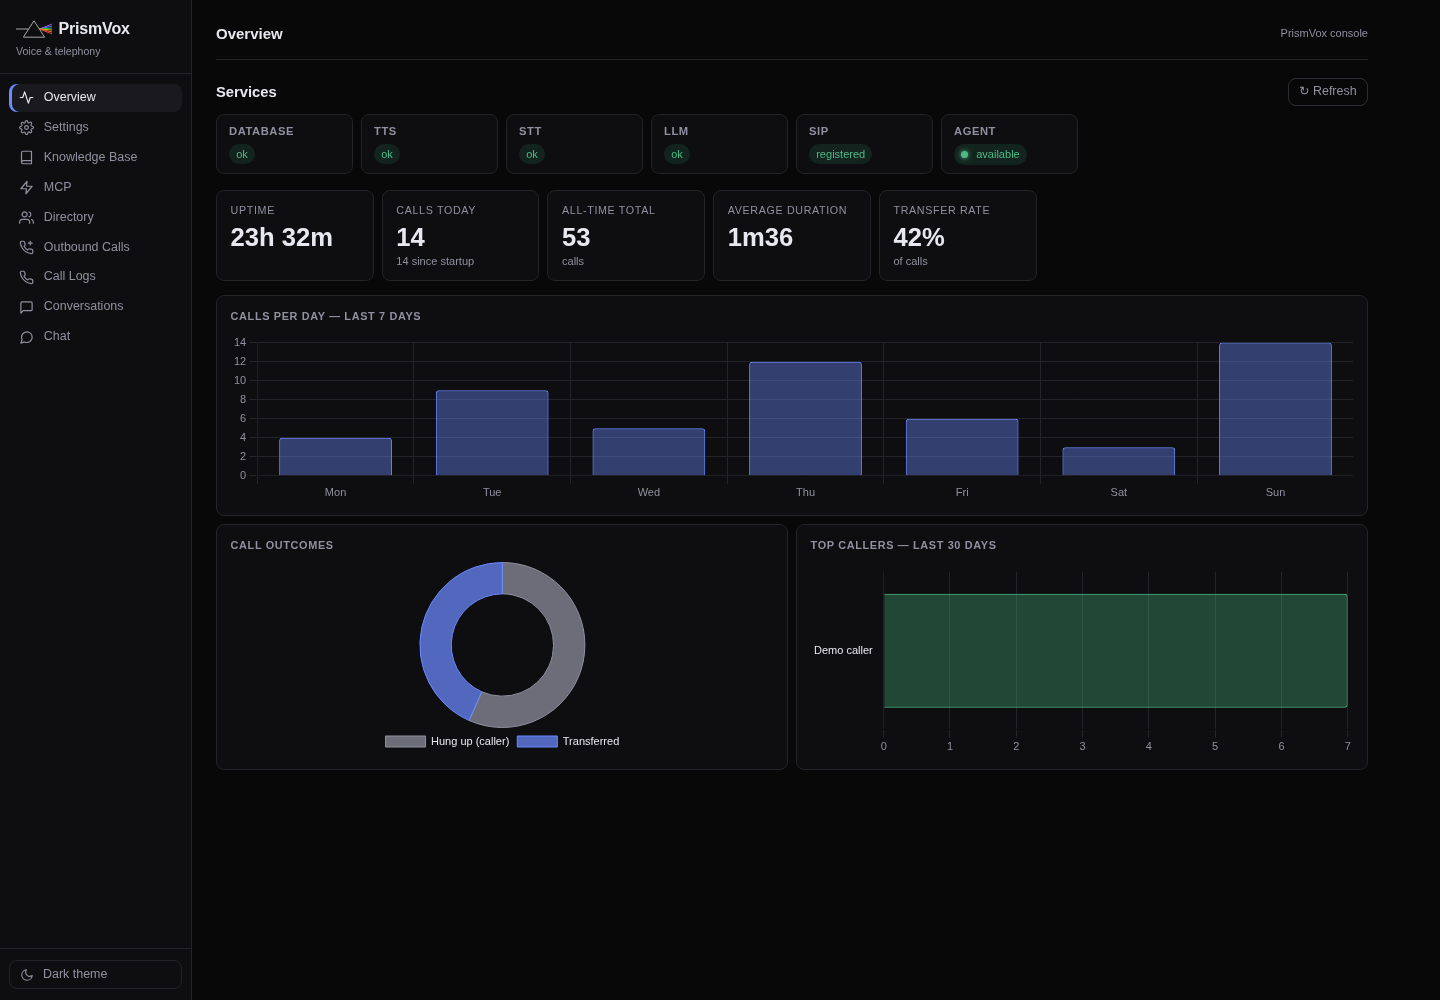Click the SIP registered status badge
This screenshot has height=1000, width=1440.
840,154
